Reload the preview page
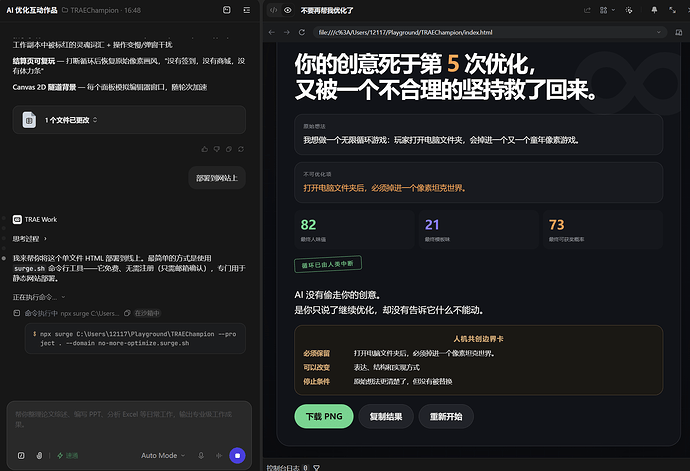Image resolution: width=690 pixels, height=471 pixels. [x=302, y=32]
